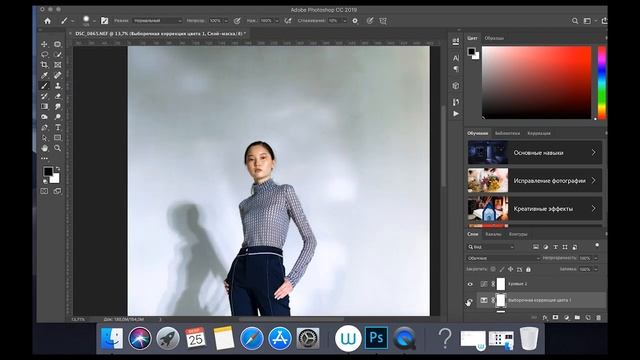Open brush blend mode dropdown Нормальный

point(157,21)
